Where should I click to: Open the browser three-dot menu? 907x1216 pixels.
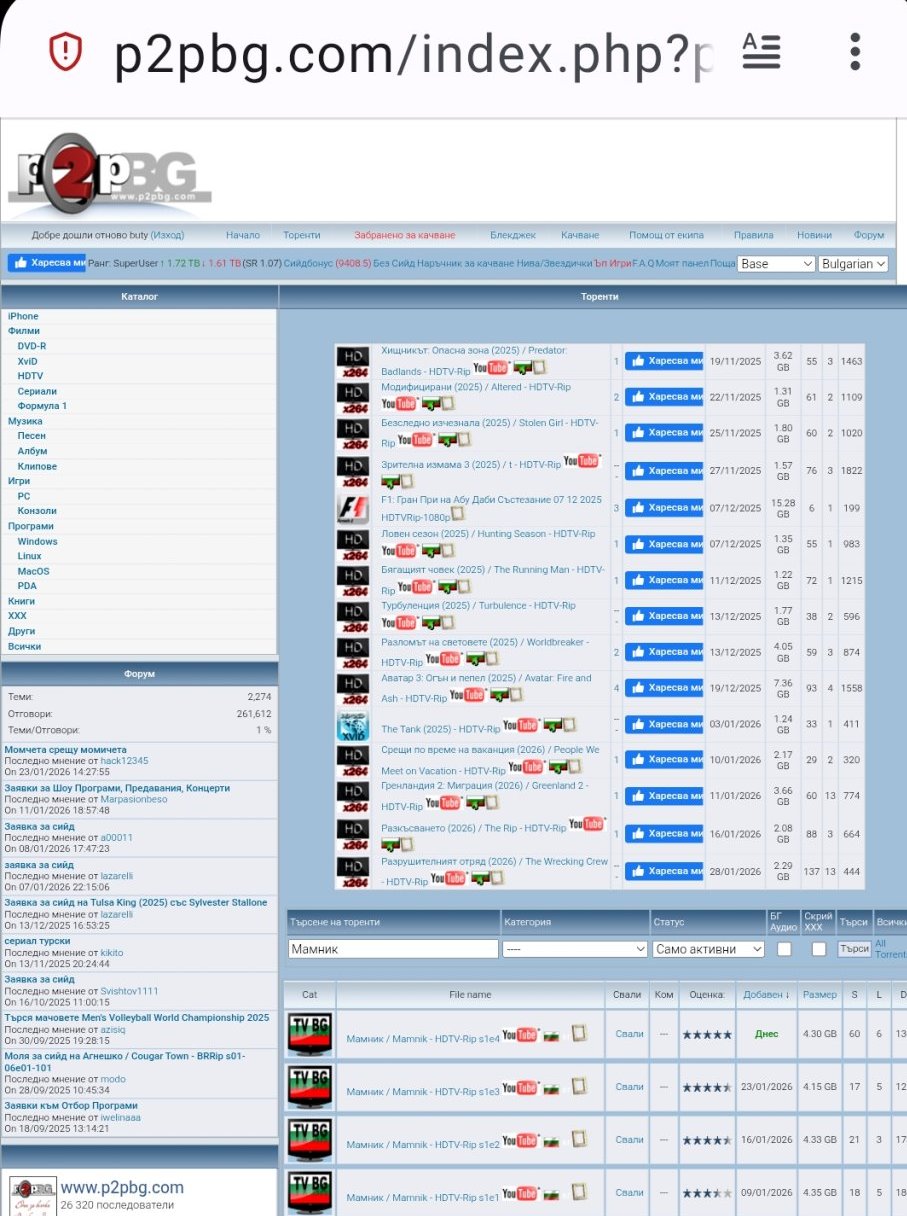[855, 51]
